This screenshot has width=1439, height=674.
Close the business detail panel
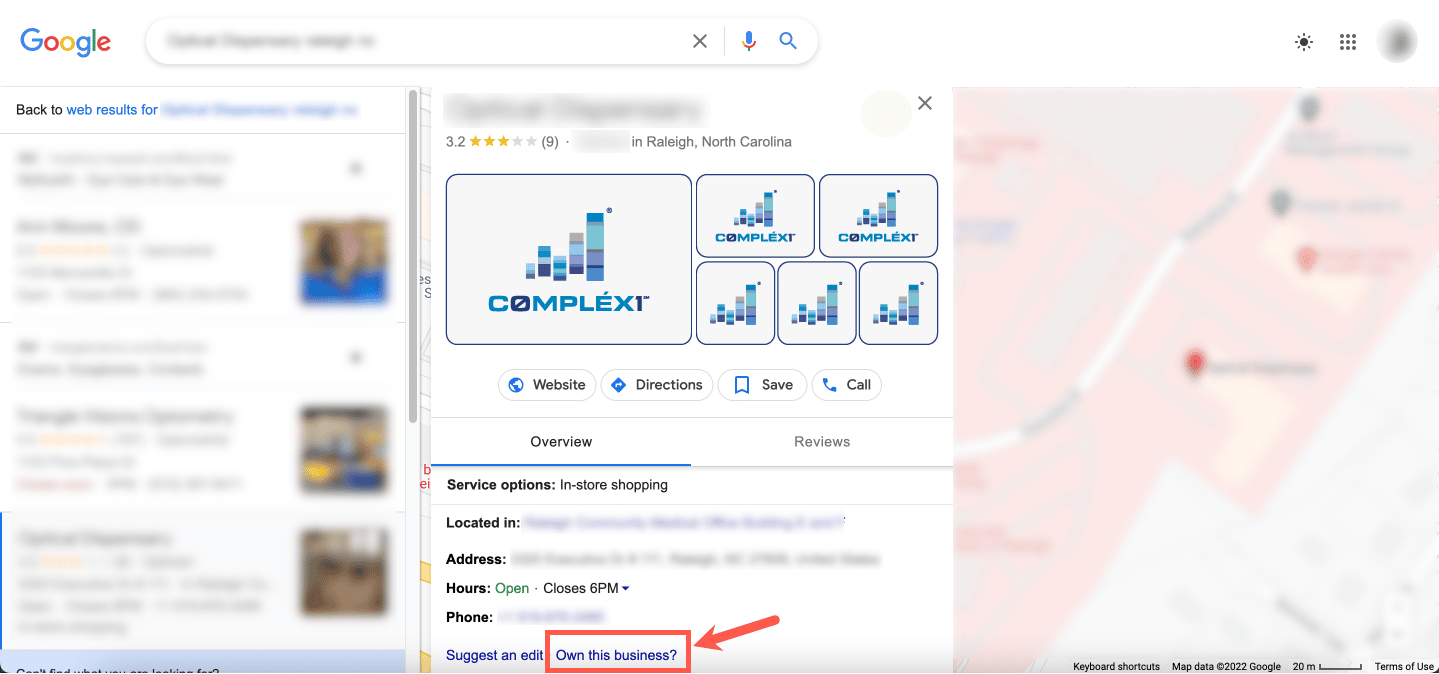click(924, 102)
